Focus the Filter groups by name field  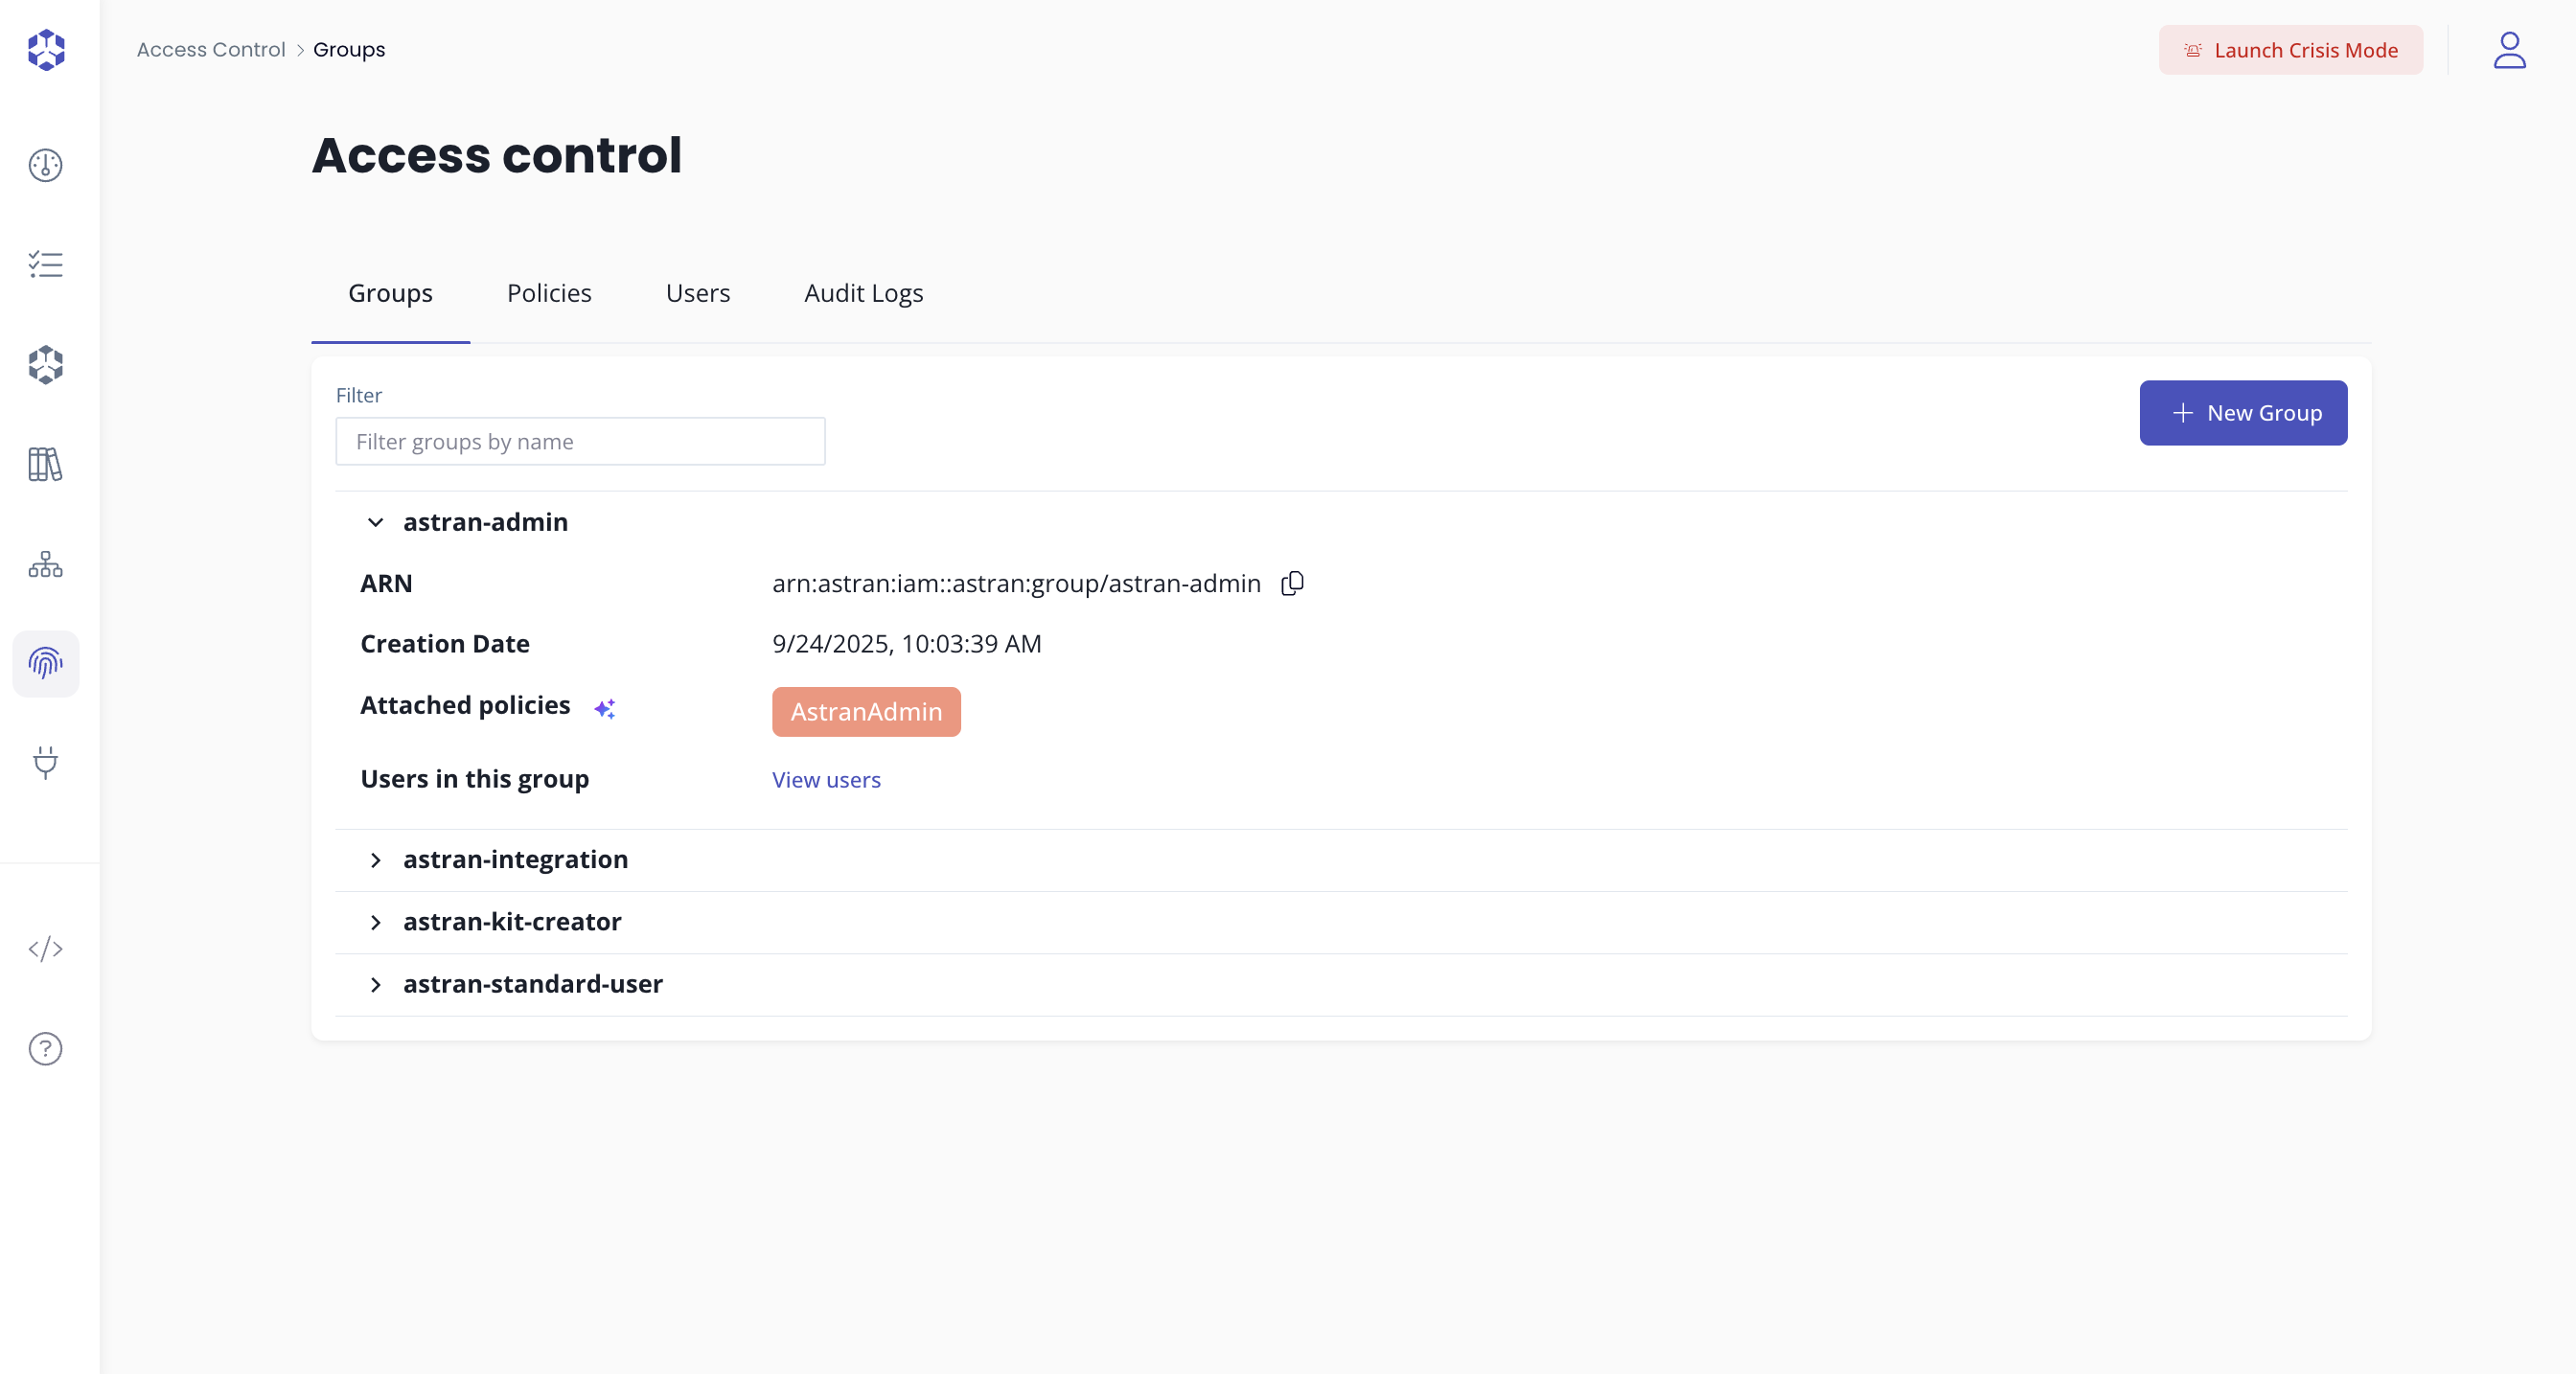pos(580,441)
